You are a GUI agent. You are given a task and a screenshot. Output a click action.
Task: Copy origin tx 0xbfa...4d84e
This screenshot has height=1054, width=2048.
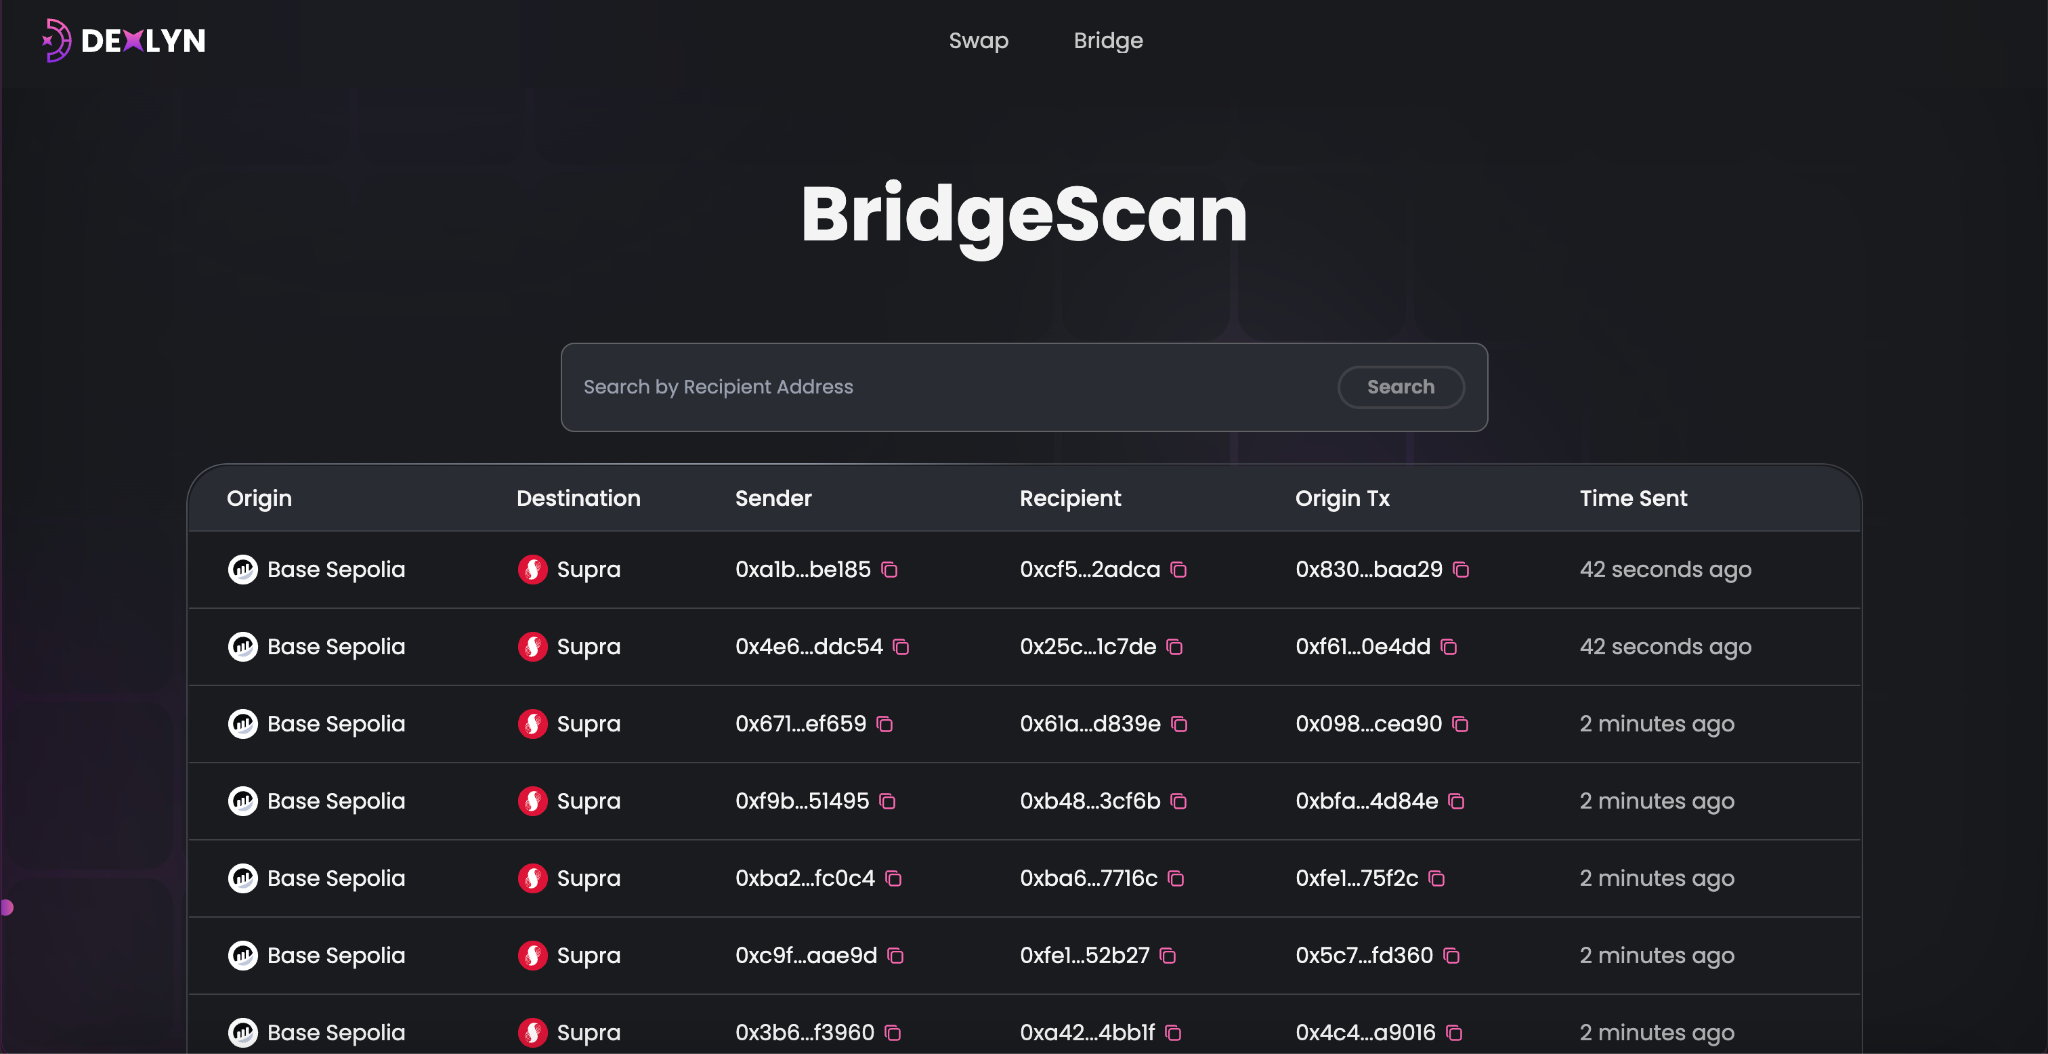tap(1457, 801)
